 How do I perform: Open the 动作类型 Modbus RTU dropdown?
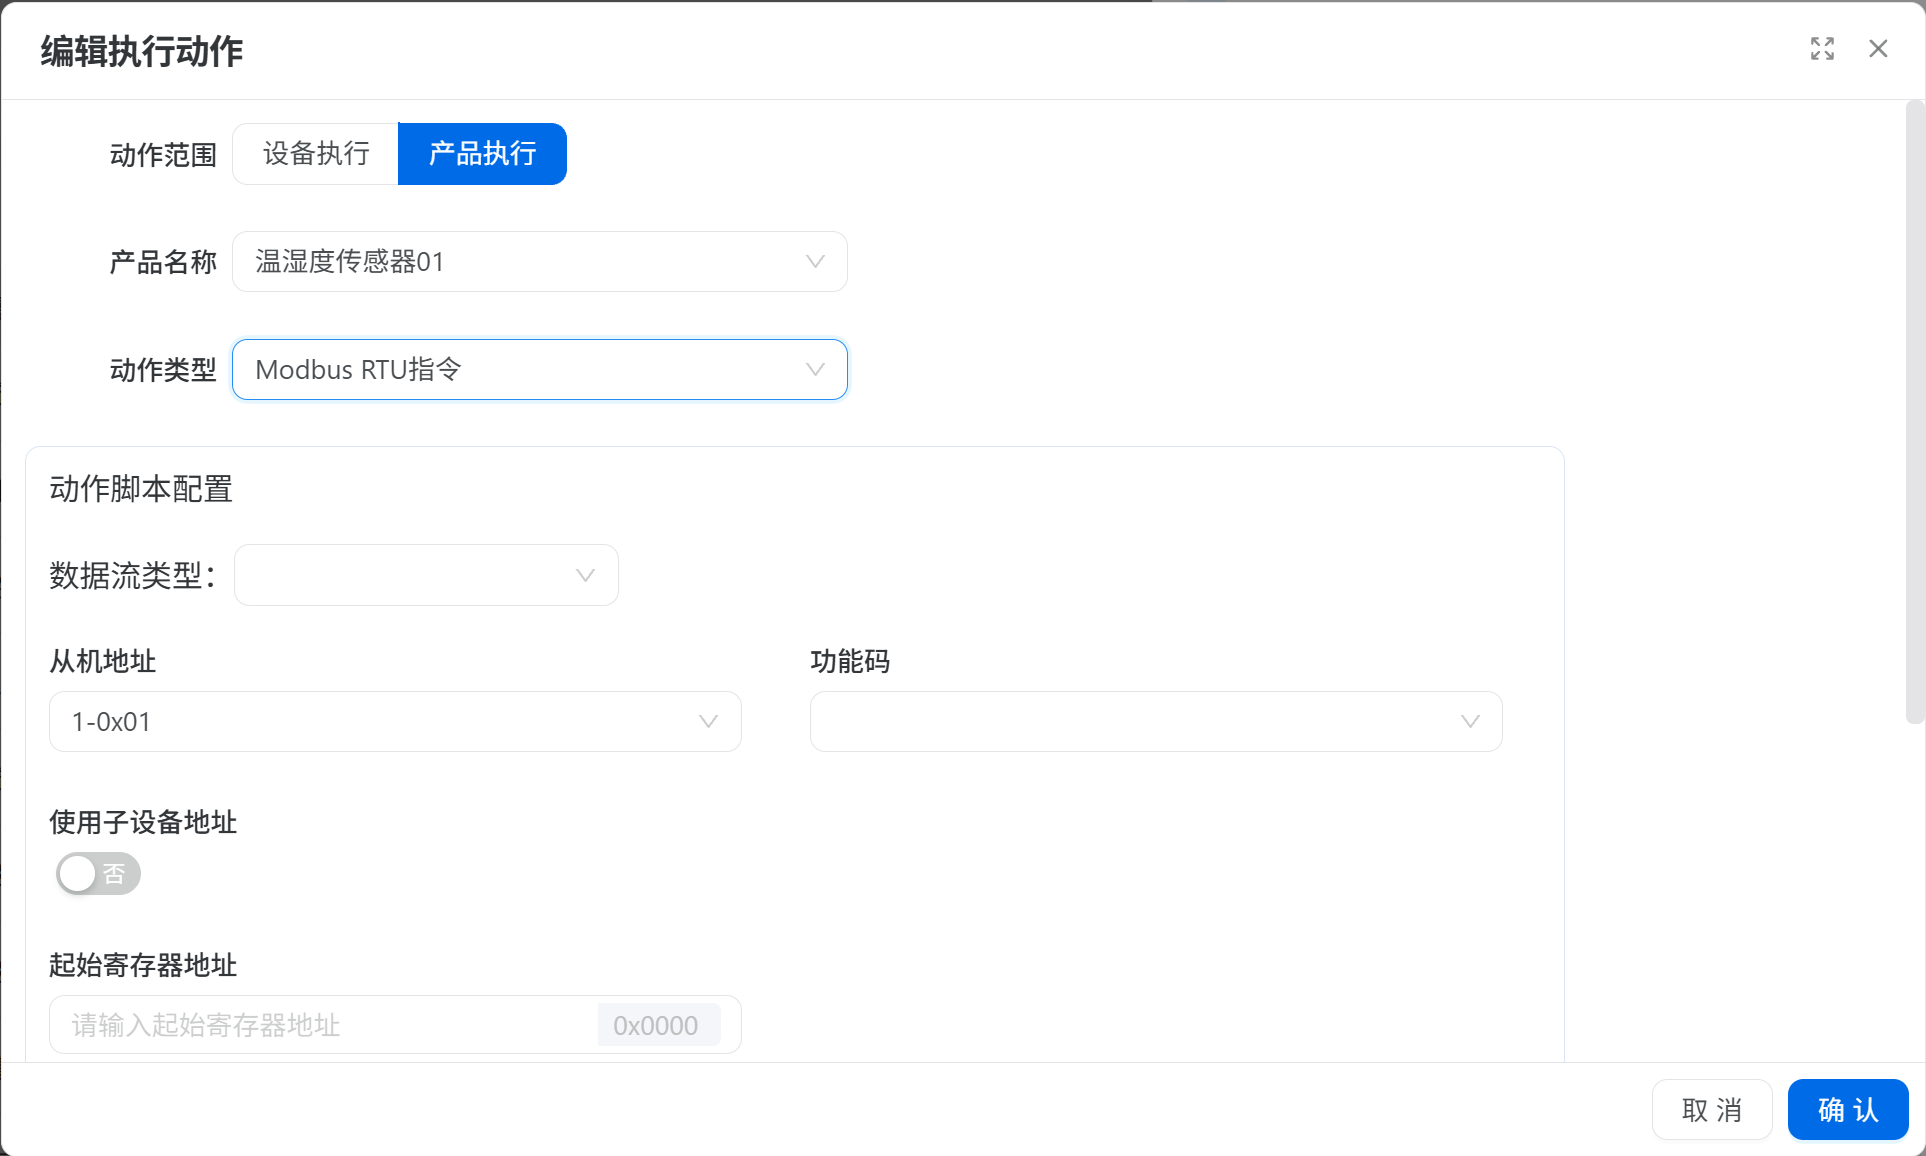(x=520, y=370)
